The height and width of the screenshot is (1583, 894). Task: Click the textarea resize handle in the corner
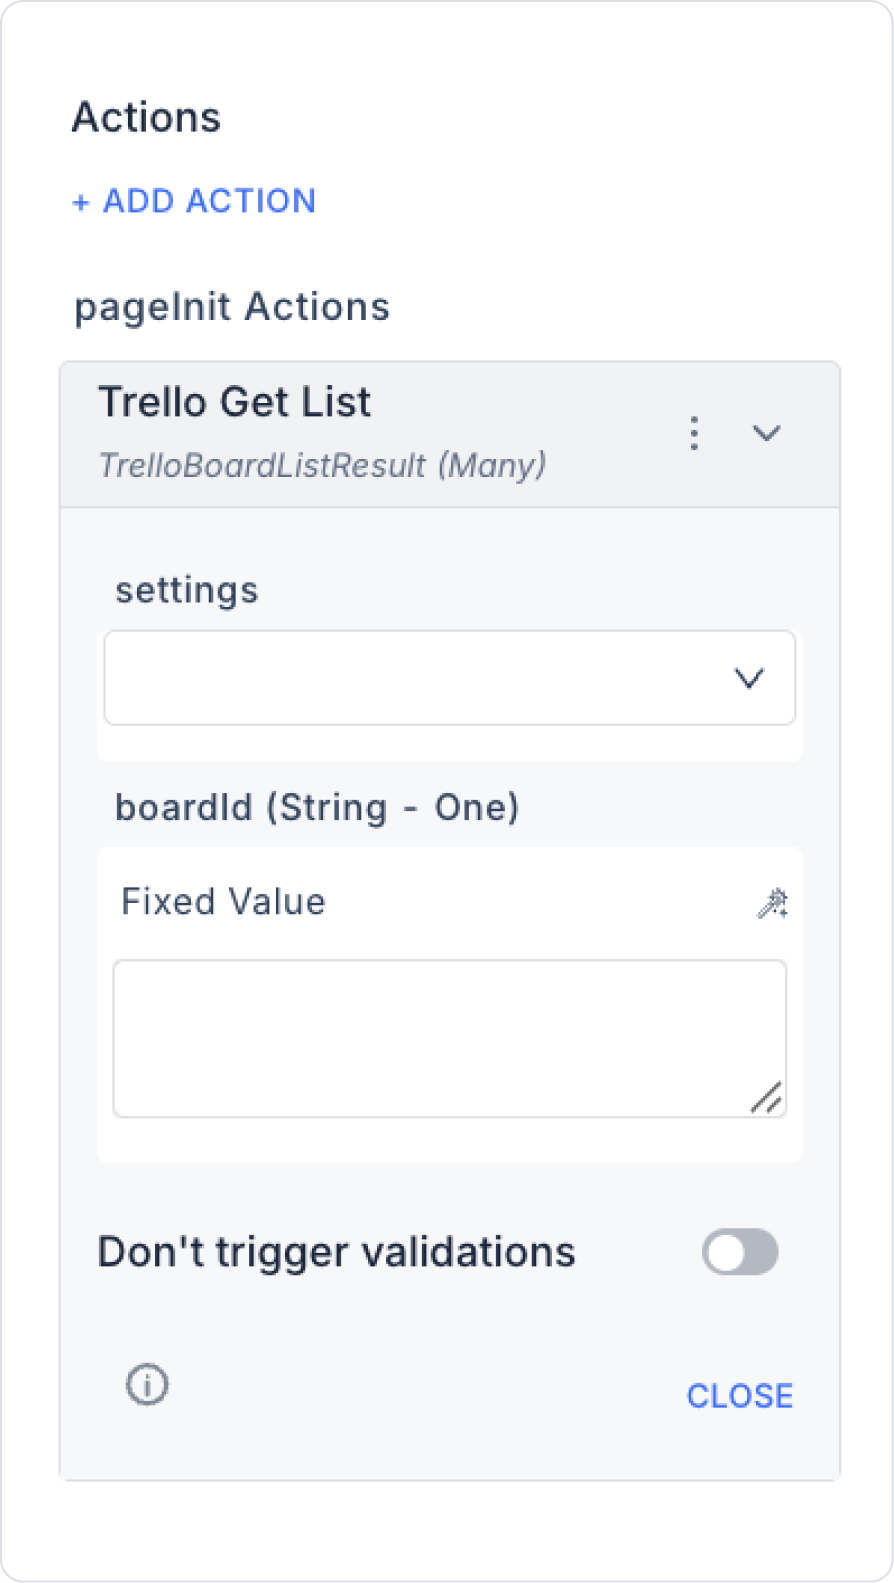766,1098
